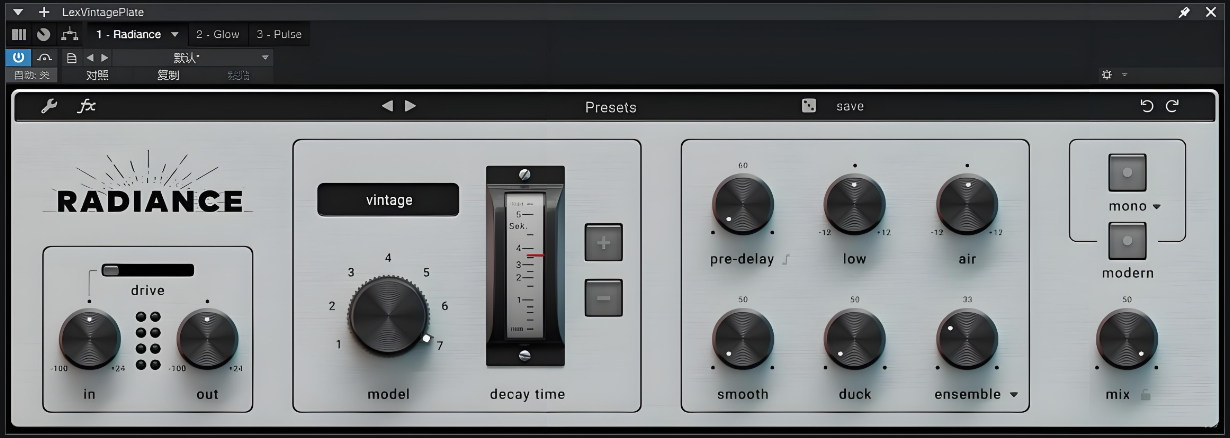Click the wrench settings icon
Screen dimensions: 1230x438
[49, 106]
